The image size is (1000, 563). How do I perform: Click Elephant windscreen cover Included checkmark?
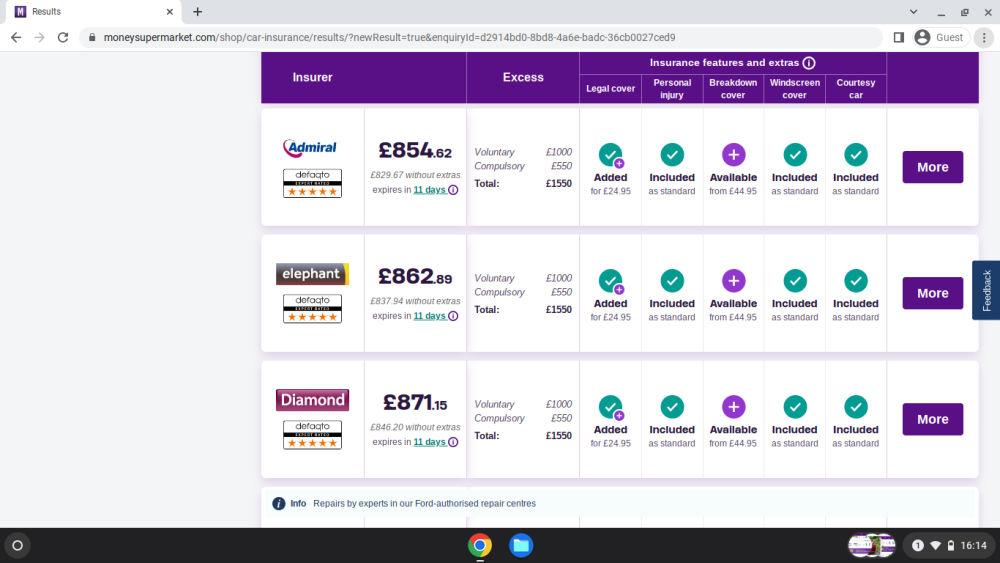(x=795, y=281)
